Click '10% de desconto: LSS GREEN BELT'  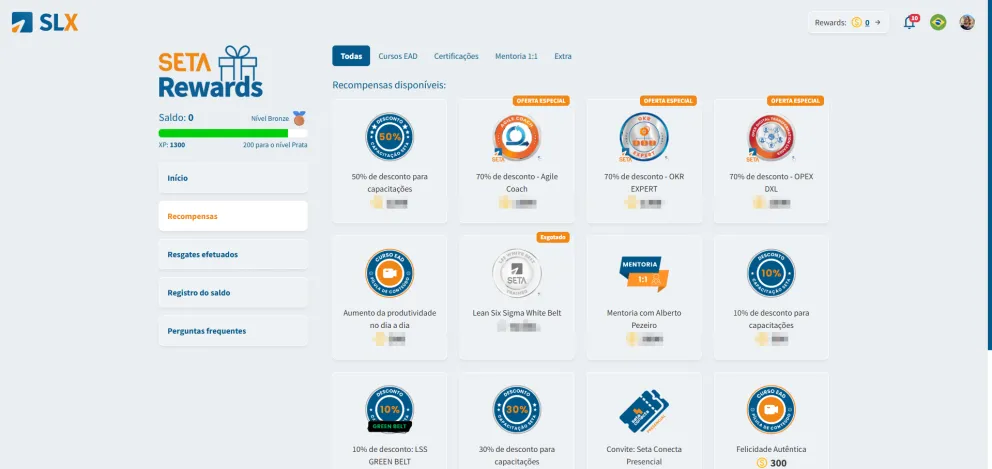pos(389,456)
